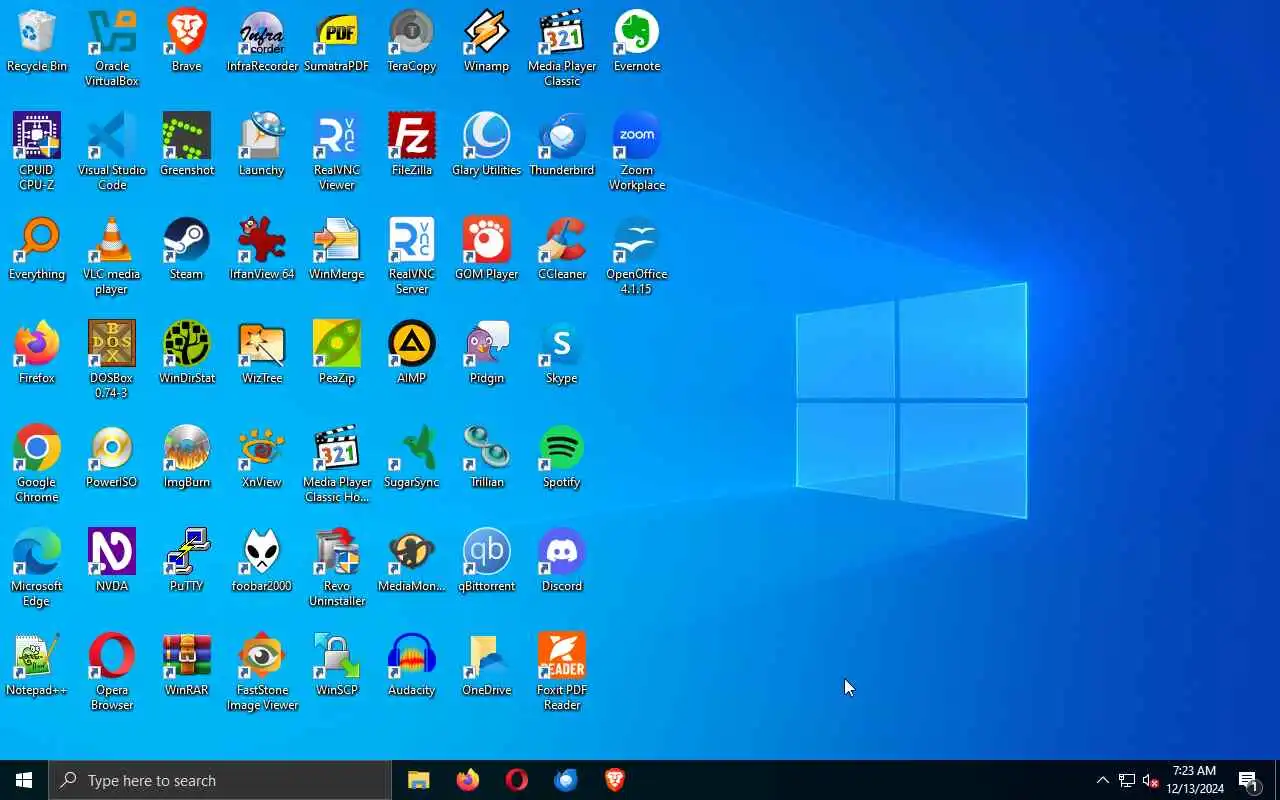The image size is (1280, 800).
Task: Select the VLC media player icon
Action: click(x=112, y=257)
